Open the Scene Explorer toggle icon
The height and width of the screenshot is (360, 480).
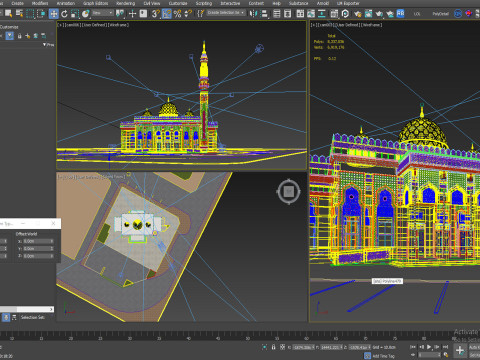[276, 14]
